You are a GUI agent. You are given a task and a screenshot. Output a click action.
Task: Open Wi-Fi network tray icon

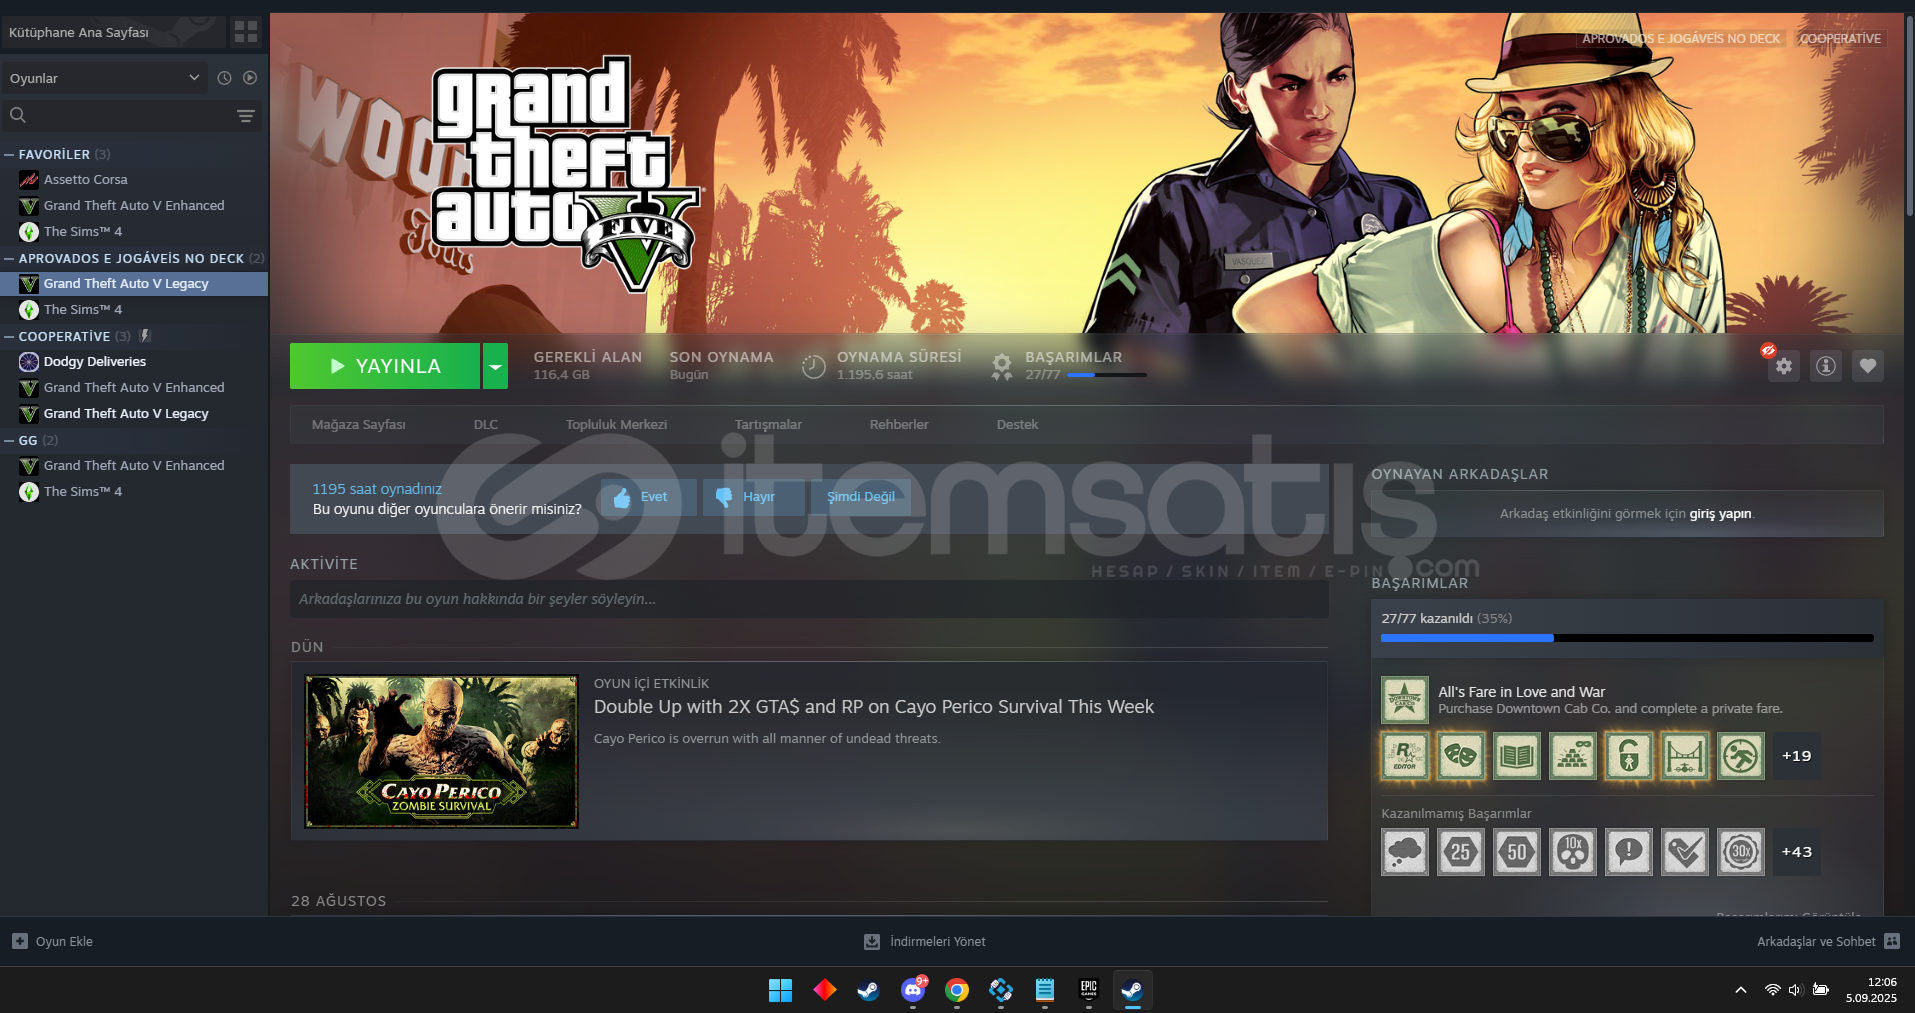pyautogui.click(x=1772, y=990)
